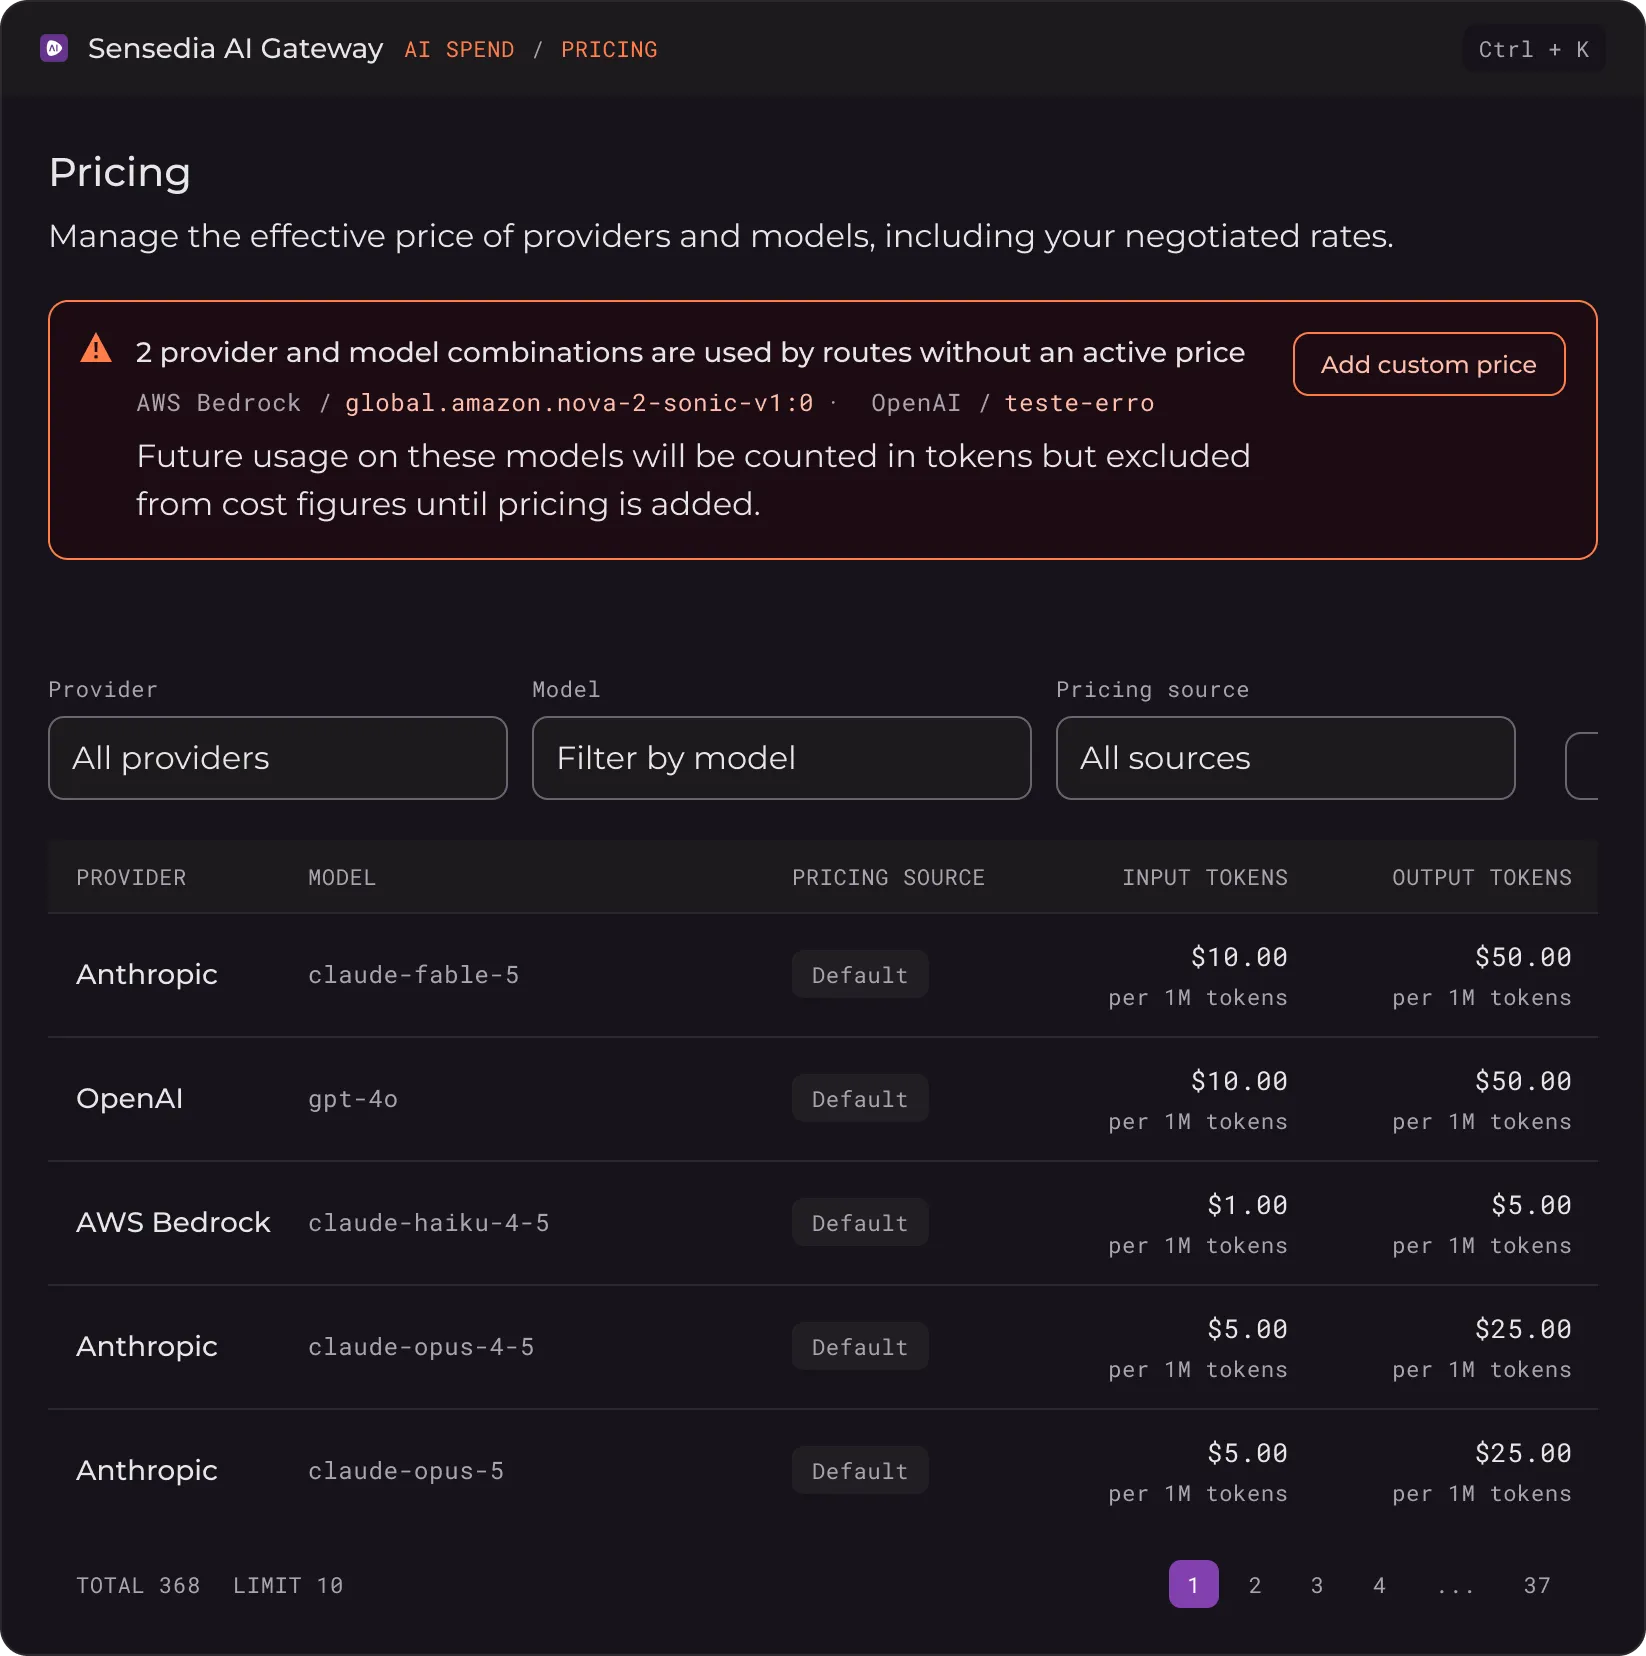Viewport: 1646px width, 1656px height.
Task: Click Default badge in the claude-haiku-4-5 row
Action: (x=860, y=1222)
